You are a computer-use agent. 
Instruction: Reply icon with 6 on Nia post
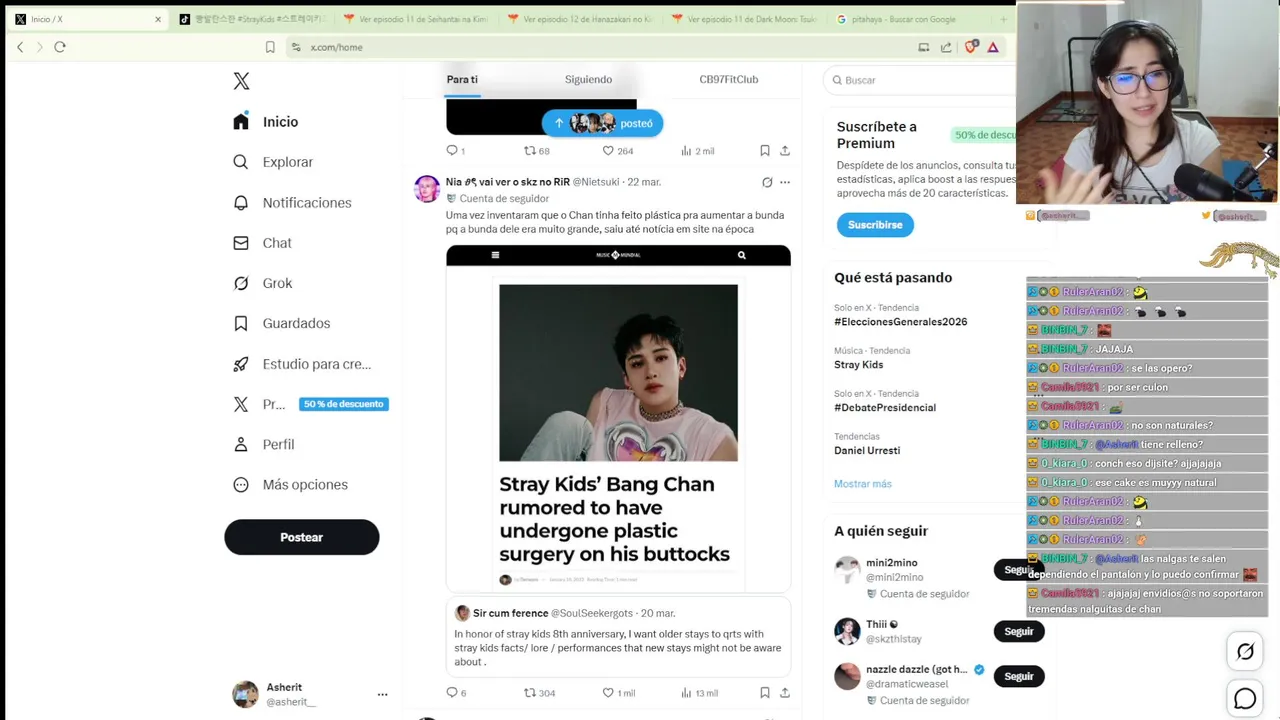point(456,693)
